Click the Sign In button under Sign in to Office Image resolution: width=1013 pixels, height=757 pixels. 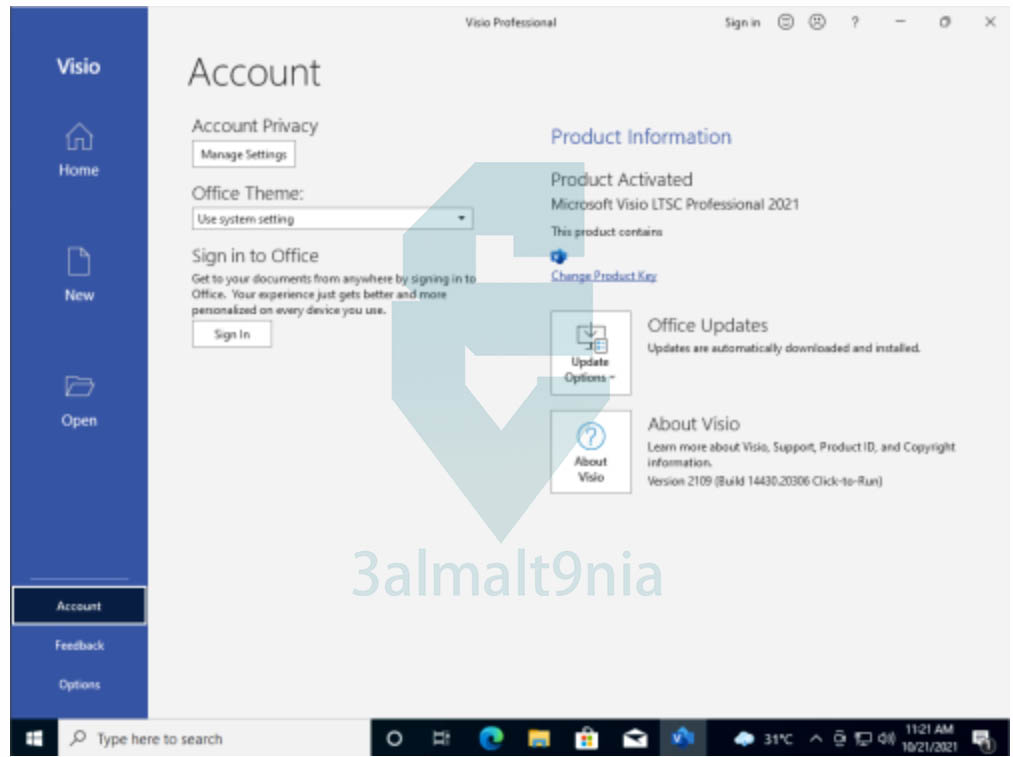(232, 335)
